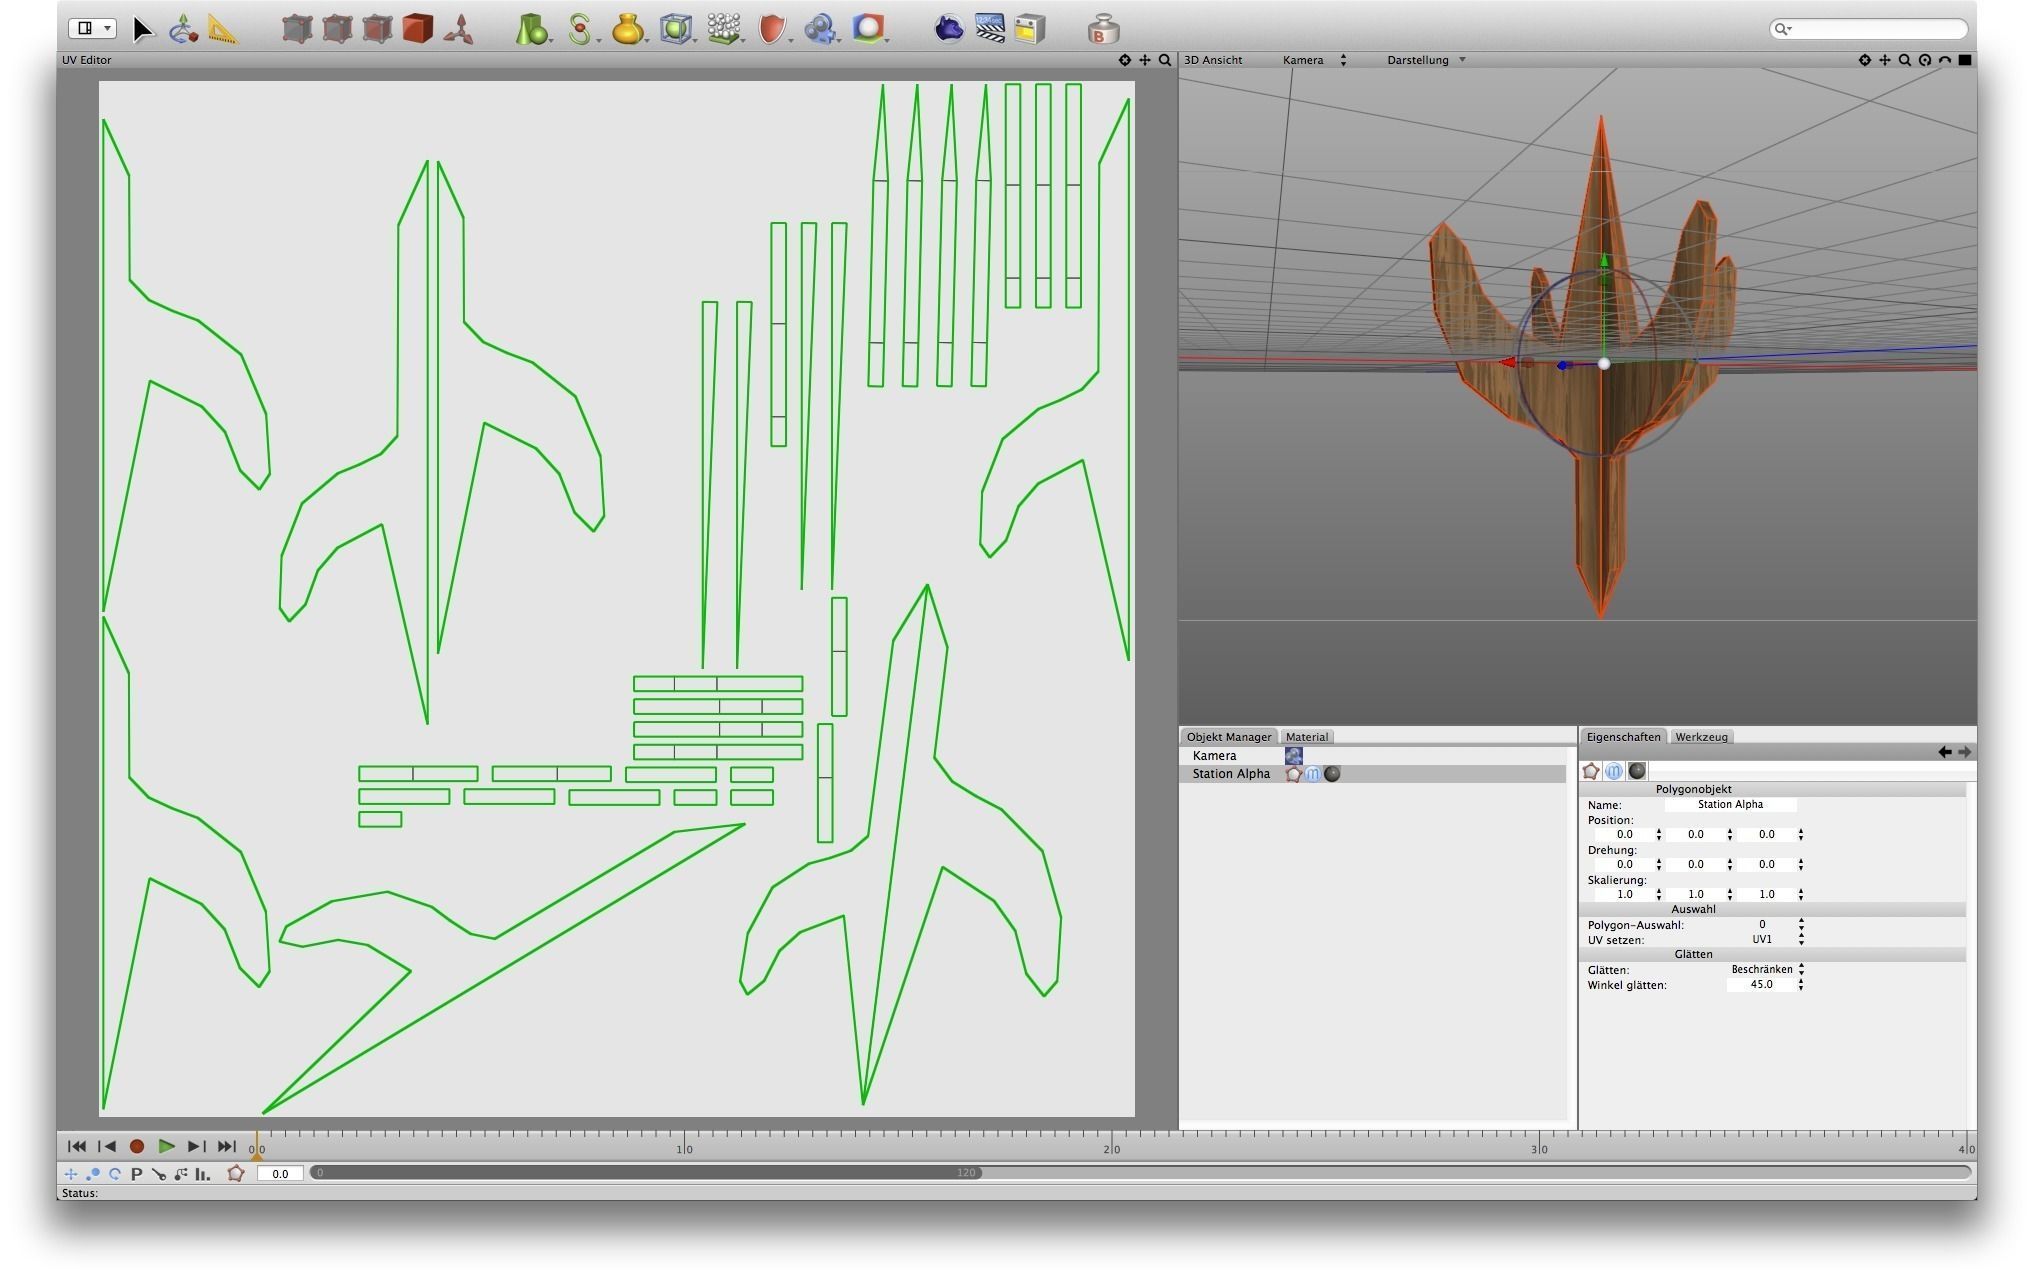This screenshot has height=1279, width=2034.
Task: Select the black arrow selection tool
Action: (143, 30)
